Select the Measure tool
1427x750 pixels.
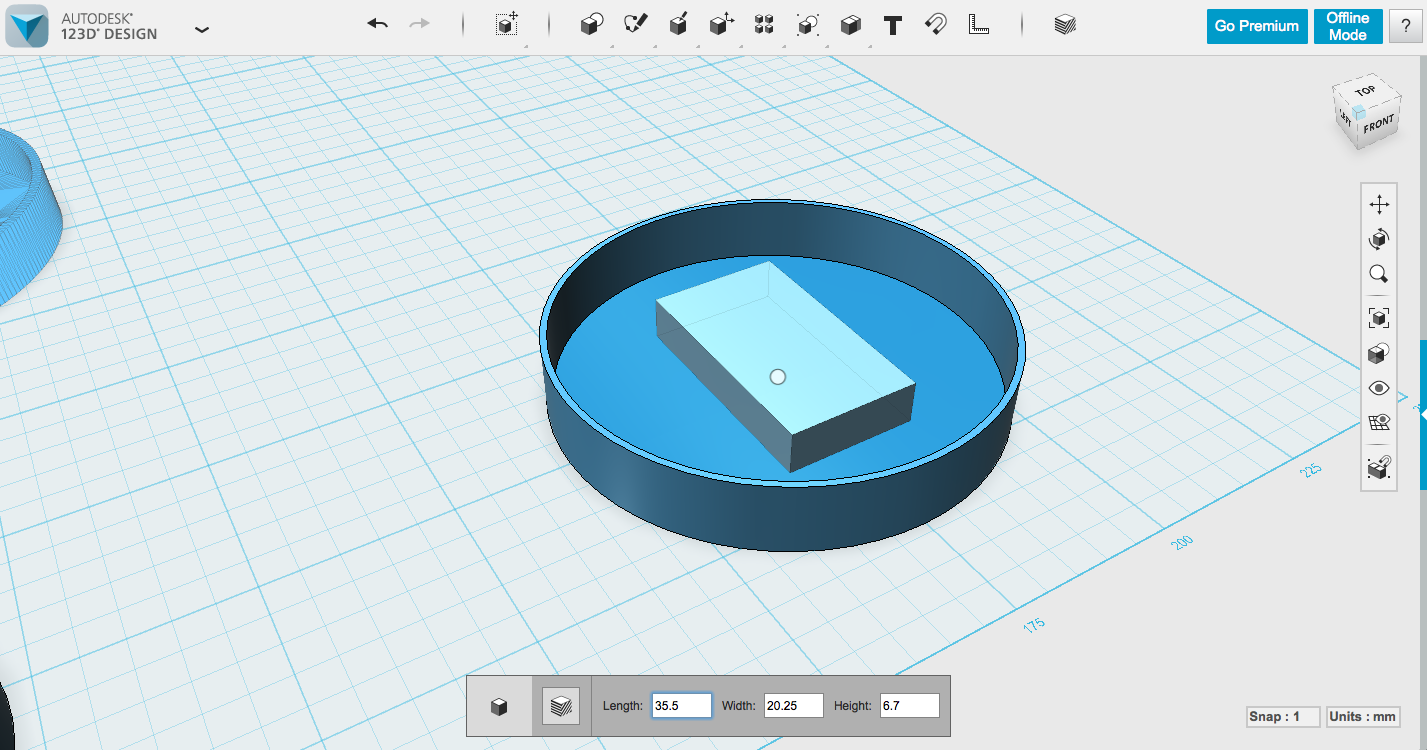[x=978, y=24]
